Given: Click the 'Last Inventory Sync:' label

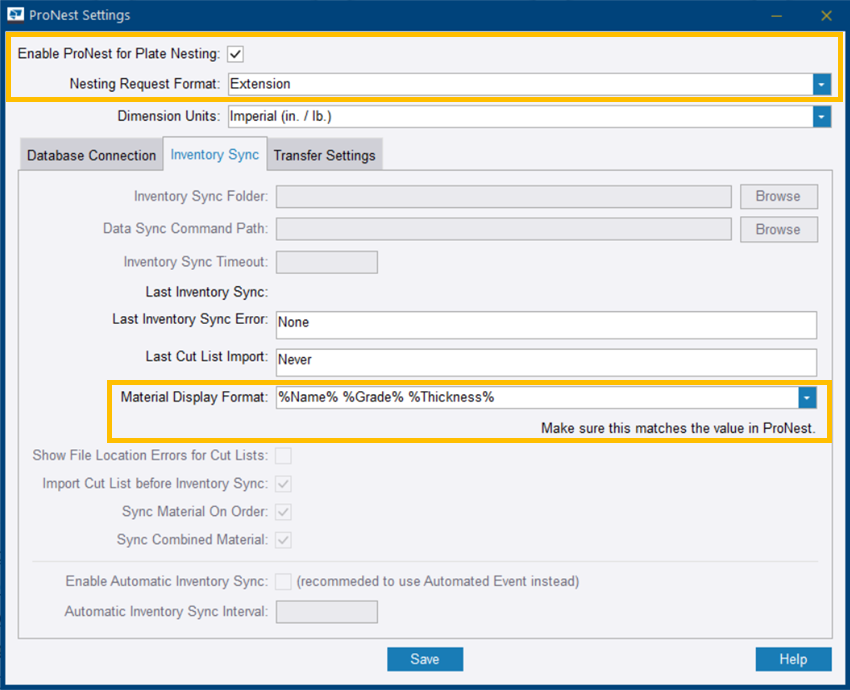Looking at the screenshot, I should pos(207,292).
